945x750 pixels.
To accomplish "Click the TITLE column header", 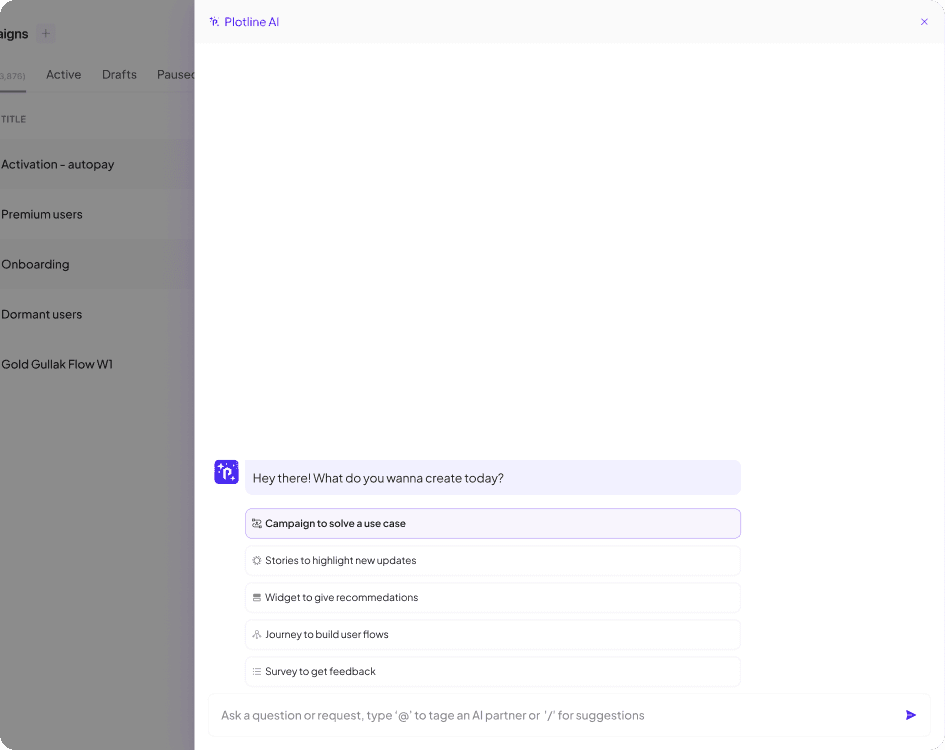I will tap(13, 119).
